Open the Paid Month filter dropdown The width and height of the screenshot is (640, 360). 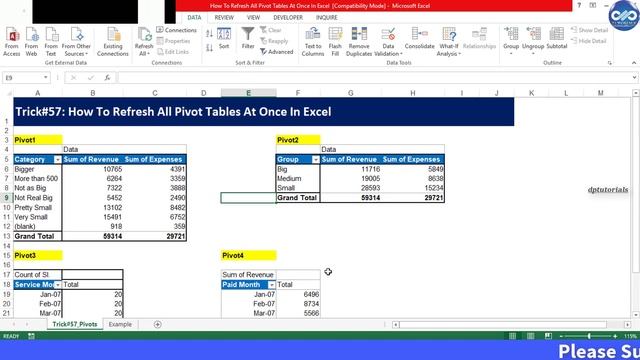point(271,285)
